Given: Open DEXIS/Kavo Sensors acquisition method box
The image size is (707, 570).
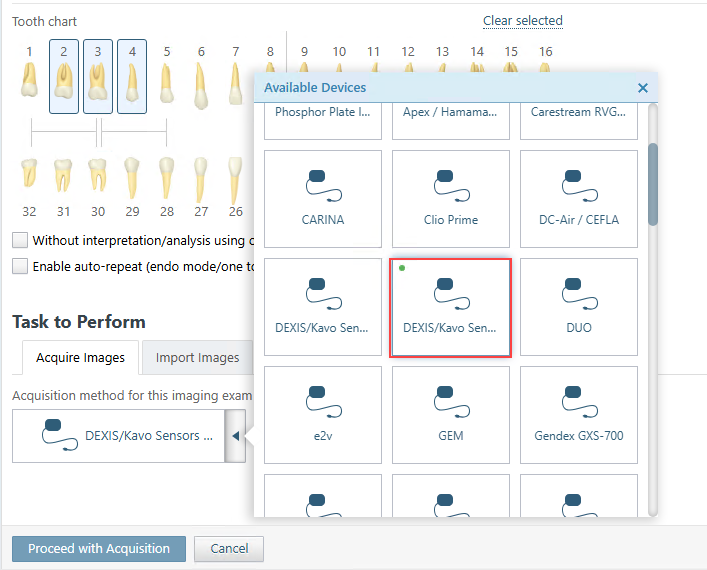Looking at the screenshot, I should click(x=119, y=436).
